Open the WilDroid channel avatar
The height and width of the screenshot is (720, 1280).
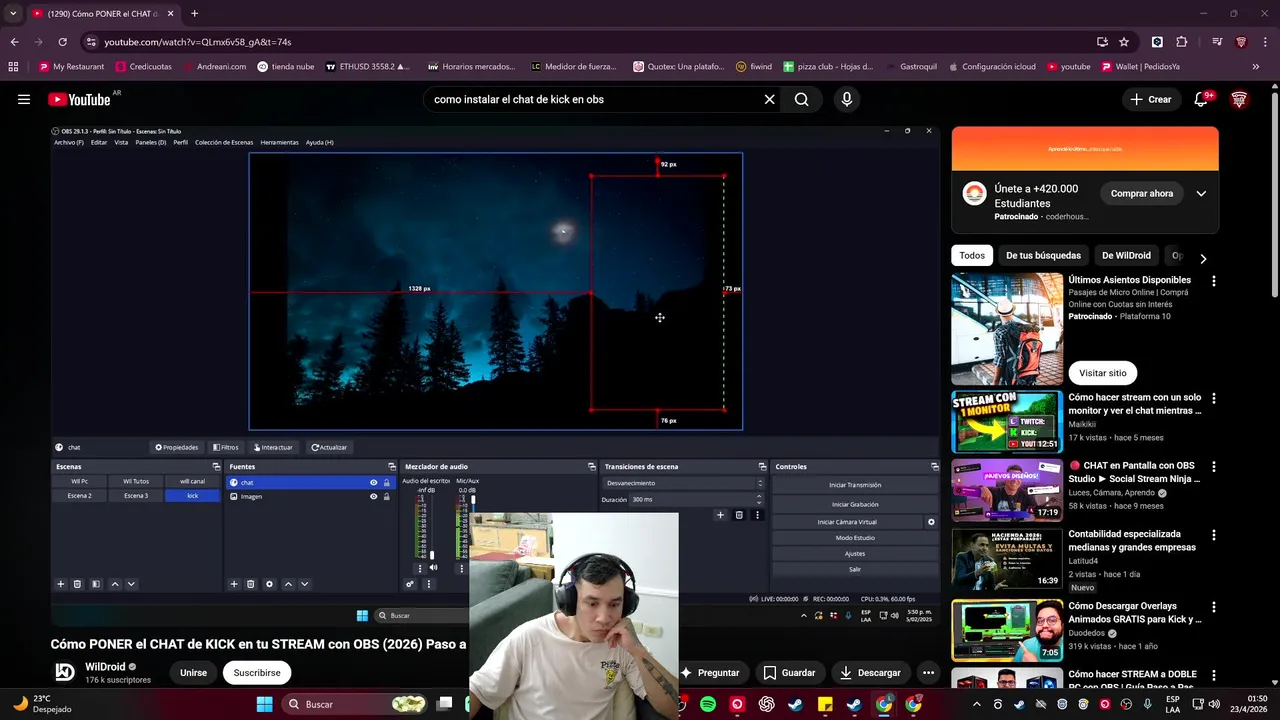click(x=64, y=672)
